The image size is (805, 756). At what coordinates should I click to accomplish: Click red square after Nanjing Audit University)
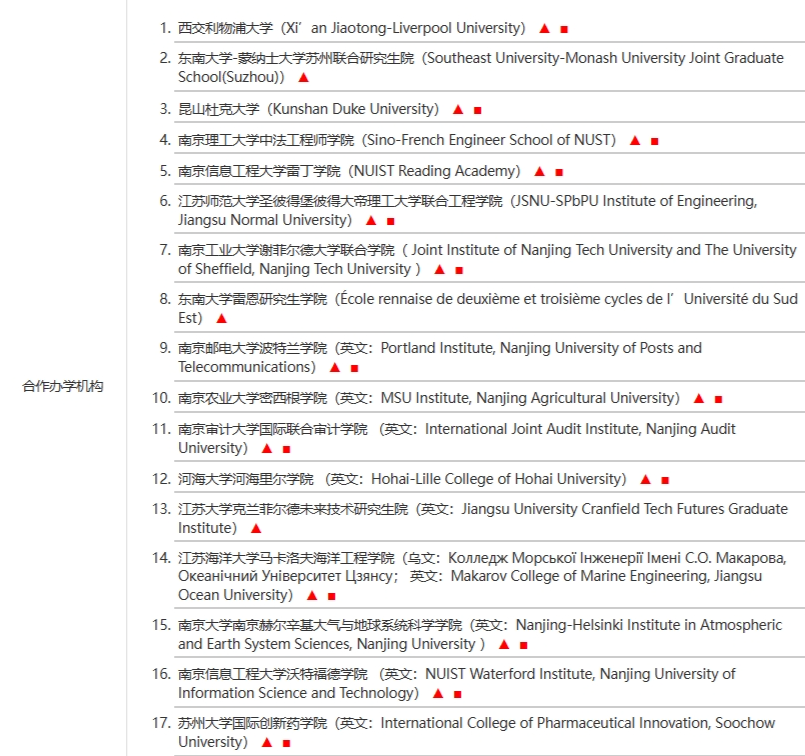tap(286, 449)
